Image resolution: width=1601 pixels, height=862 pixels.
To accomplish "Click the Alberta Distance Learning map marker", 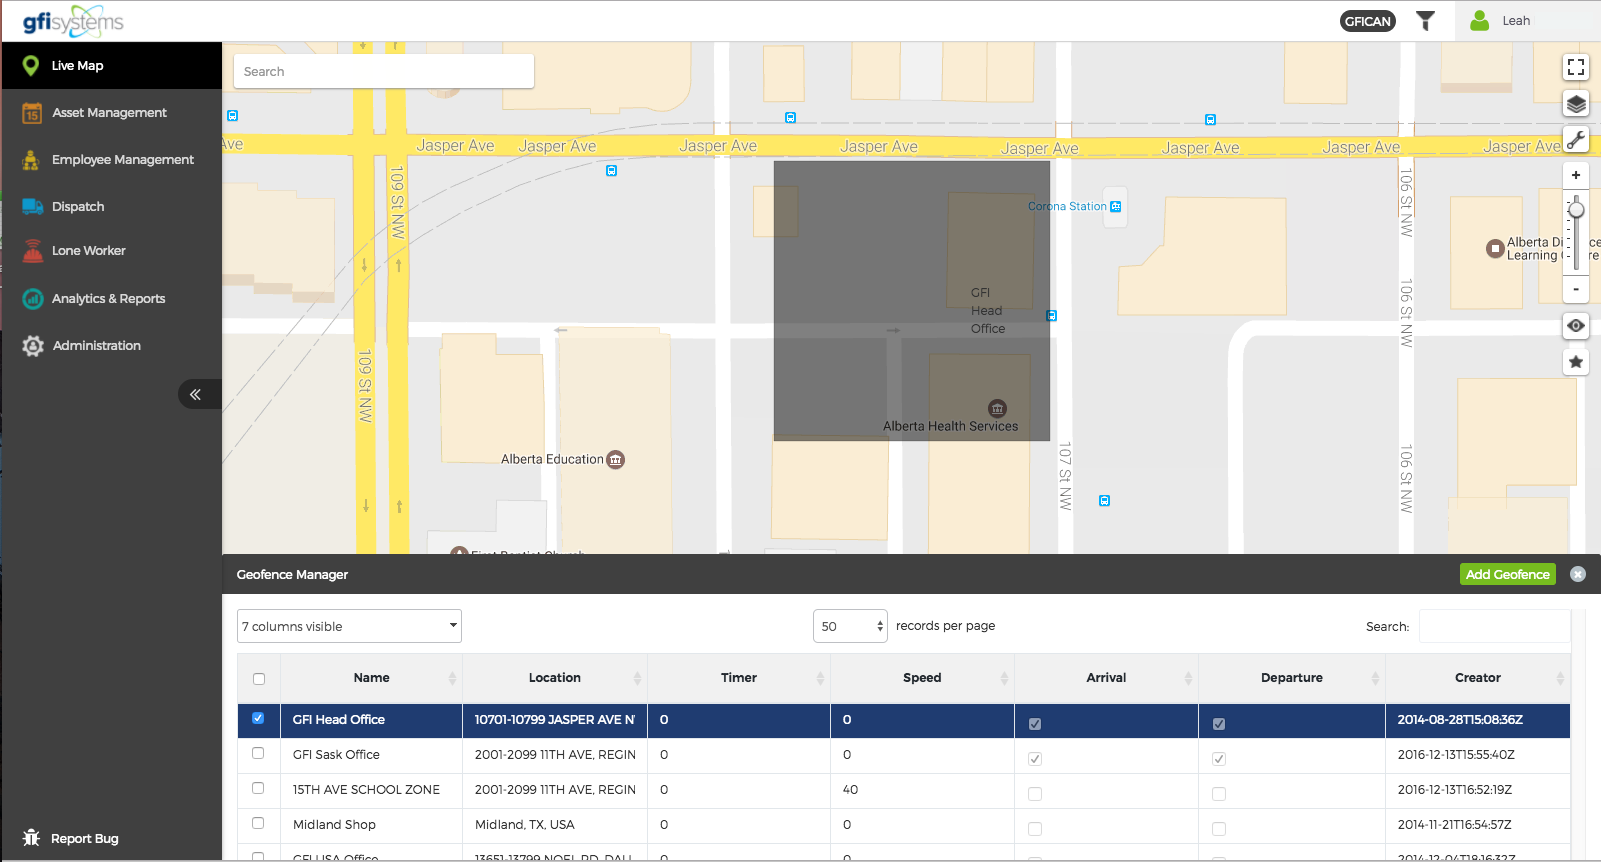I will (1495, 249).
